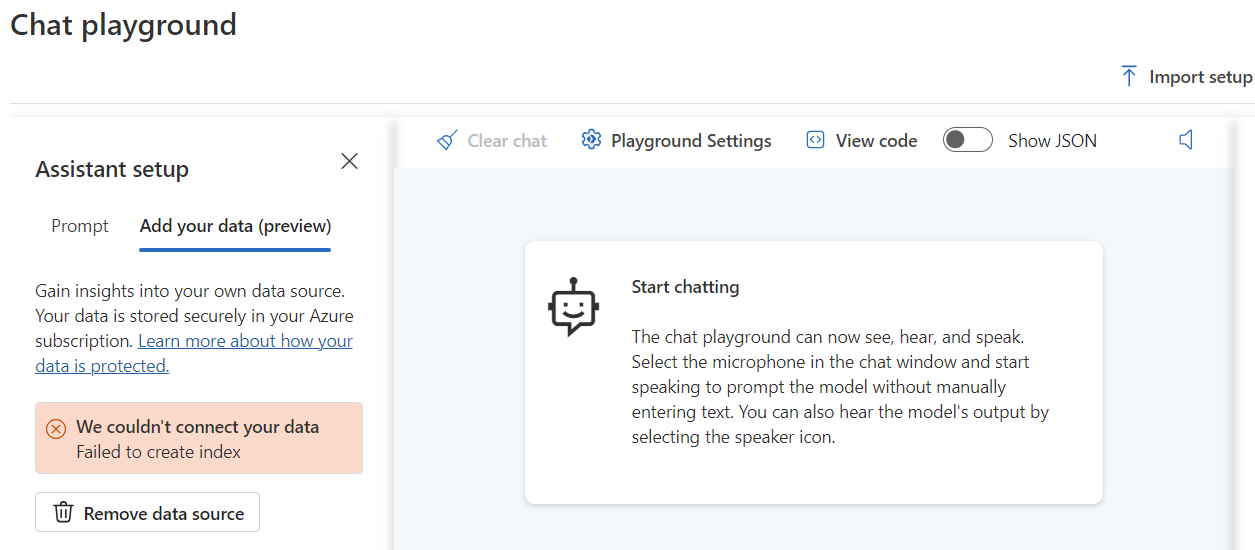
Task: Click the Import setup button
Action: 1186,77
